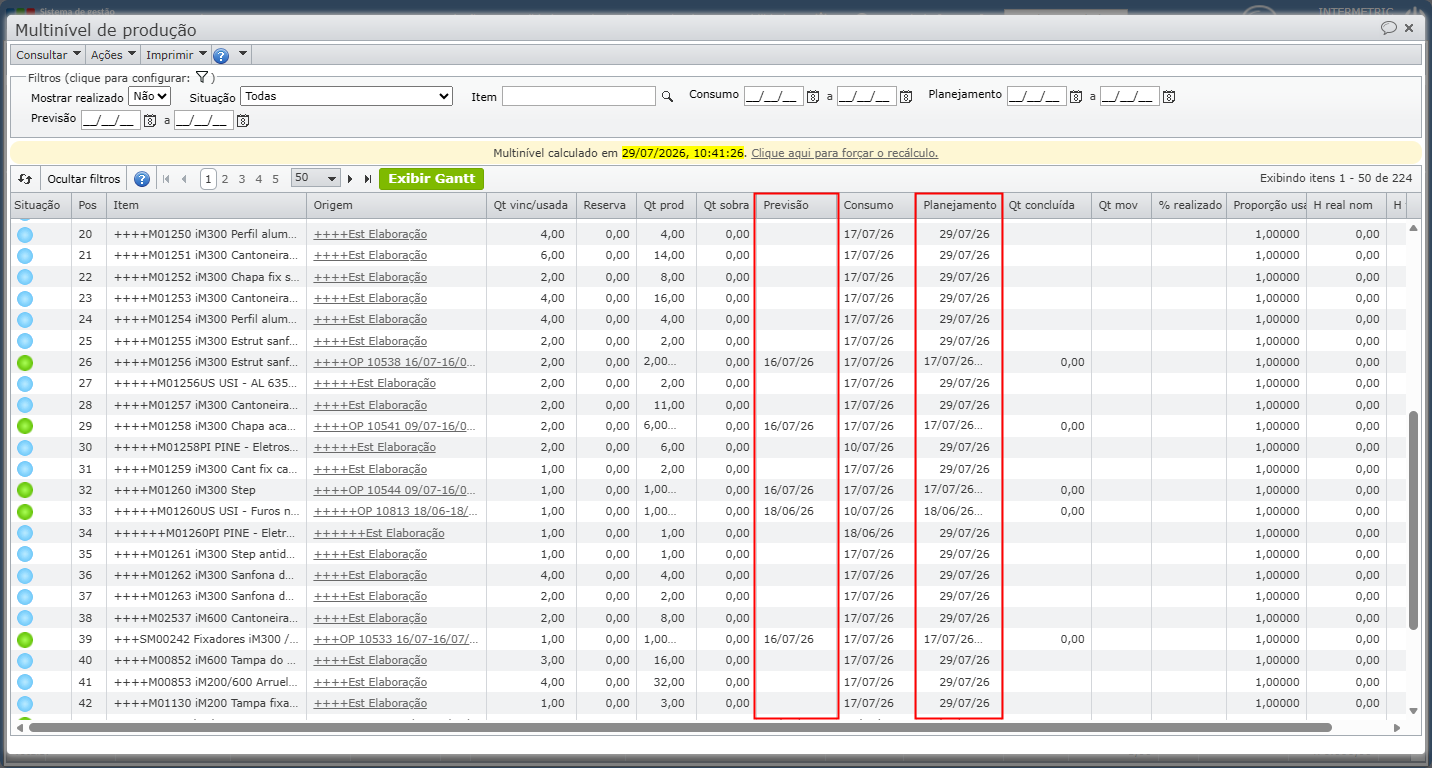The height and width of the screenshot is (768, 1432).
Task: Open the Imprimir menu
Action: 176,55
